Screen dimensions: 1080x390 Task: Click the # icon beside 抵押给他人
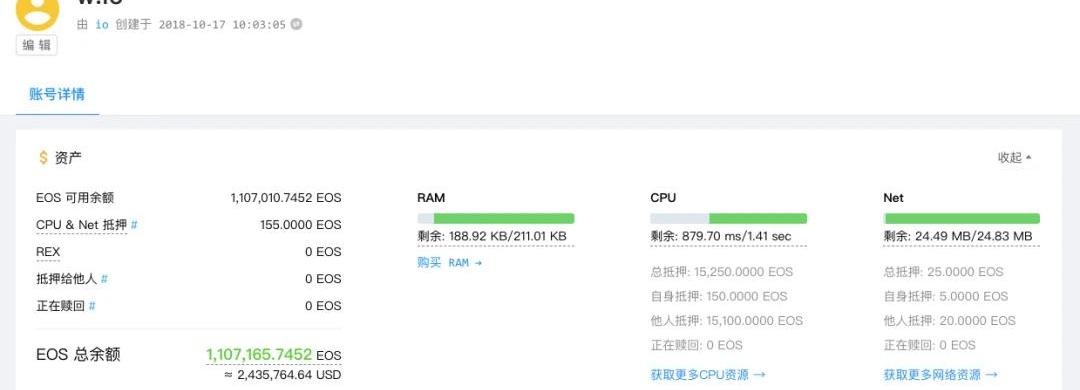[104, 279]
